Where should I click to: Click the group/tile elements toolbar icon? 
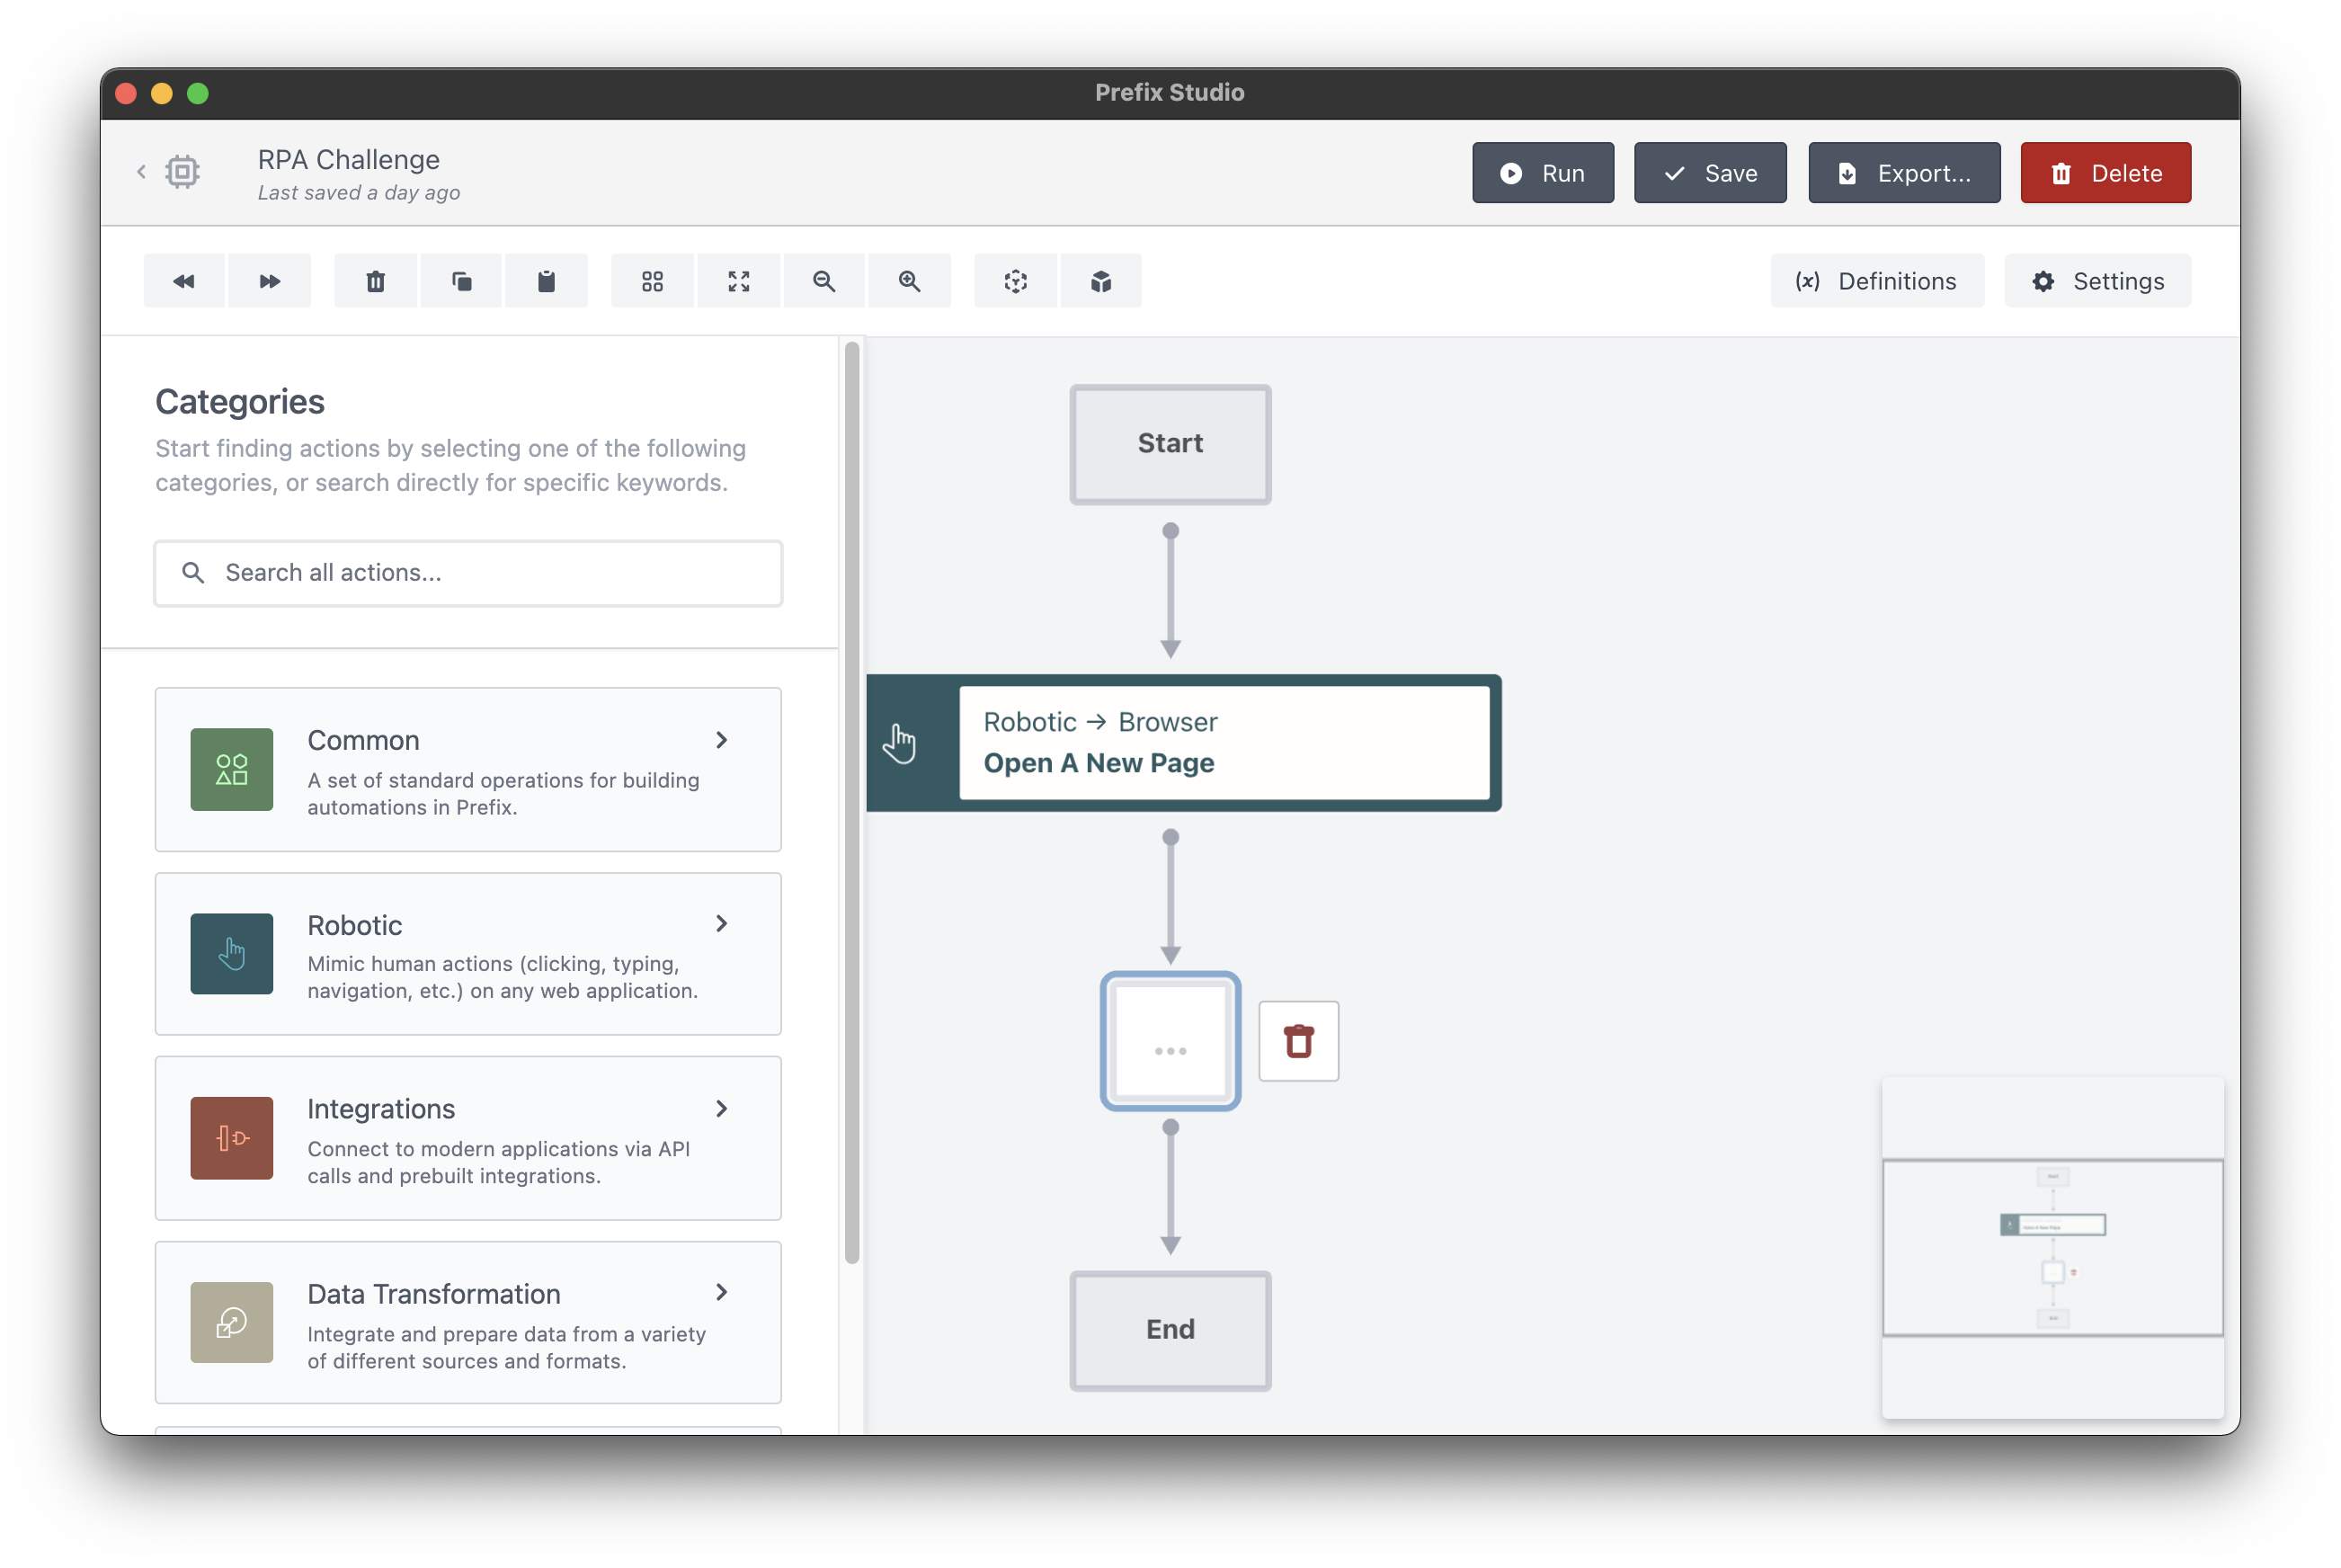[x=653, y=280]
